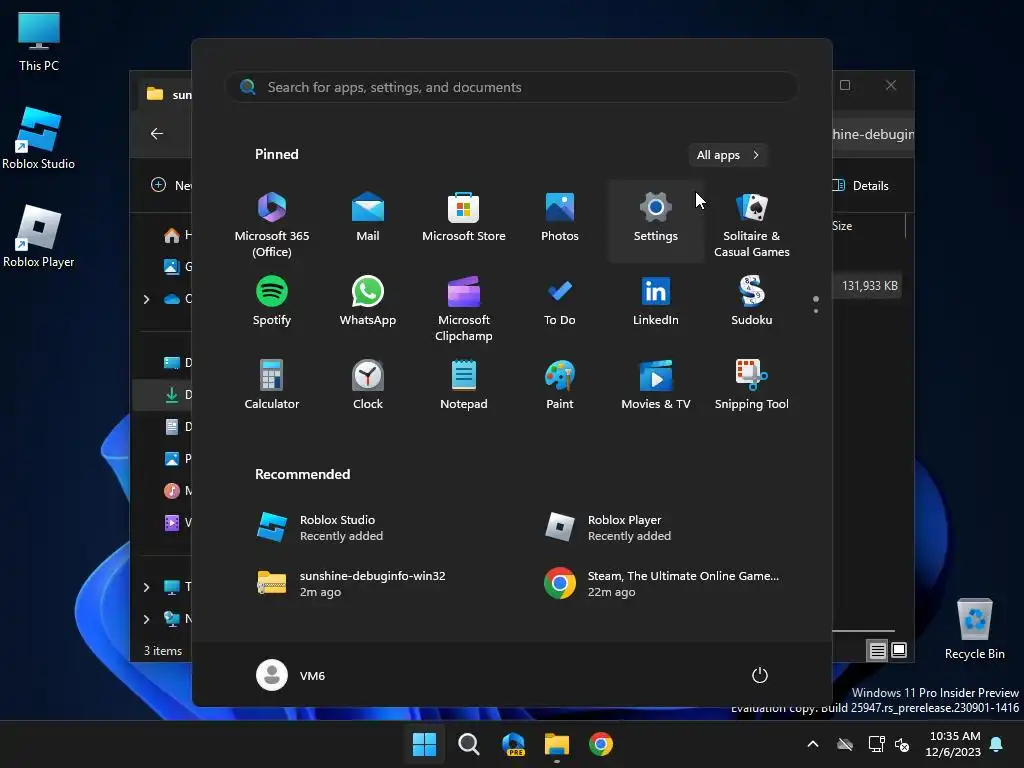The image size is (1024, 768).
Task: Open the Clock app
Action: coord(368,384)
